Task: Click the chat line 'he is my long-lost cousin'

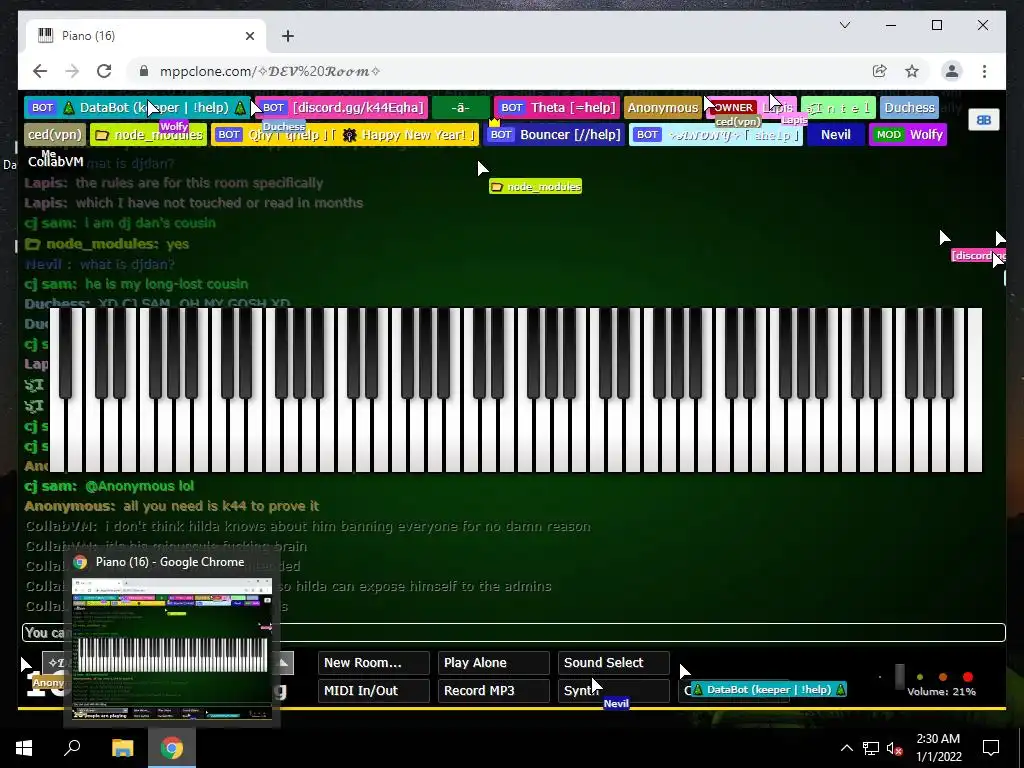Action: click(167, 284)
